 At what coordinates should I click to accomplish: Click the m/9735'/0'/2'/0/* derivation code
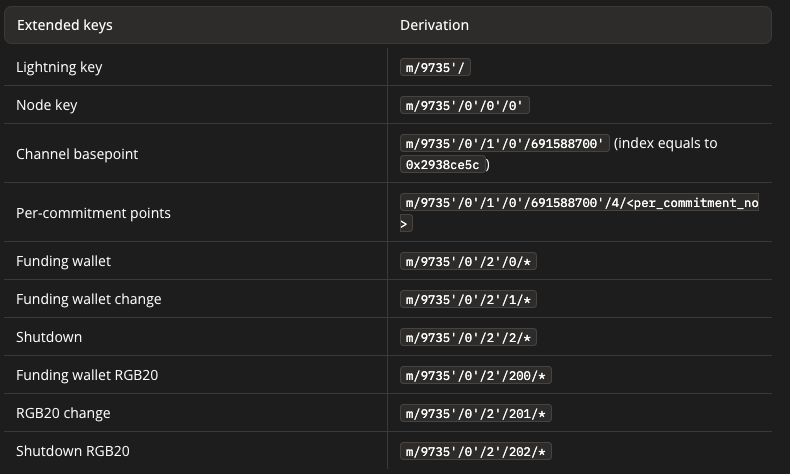click(469, 261)
